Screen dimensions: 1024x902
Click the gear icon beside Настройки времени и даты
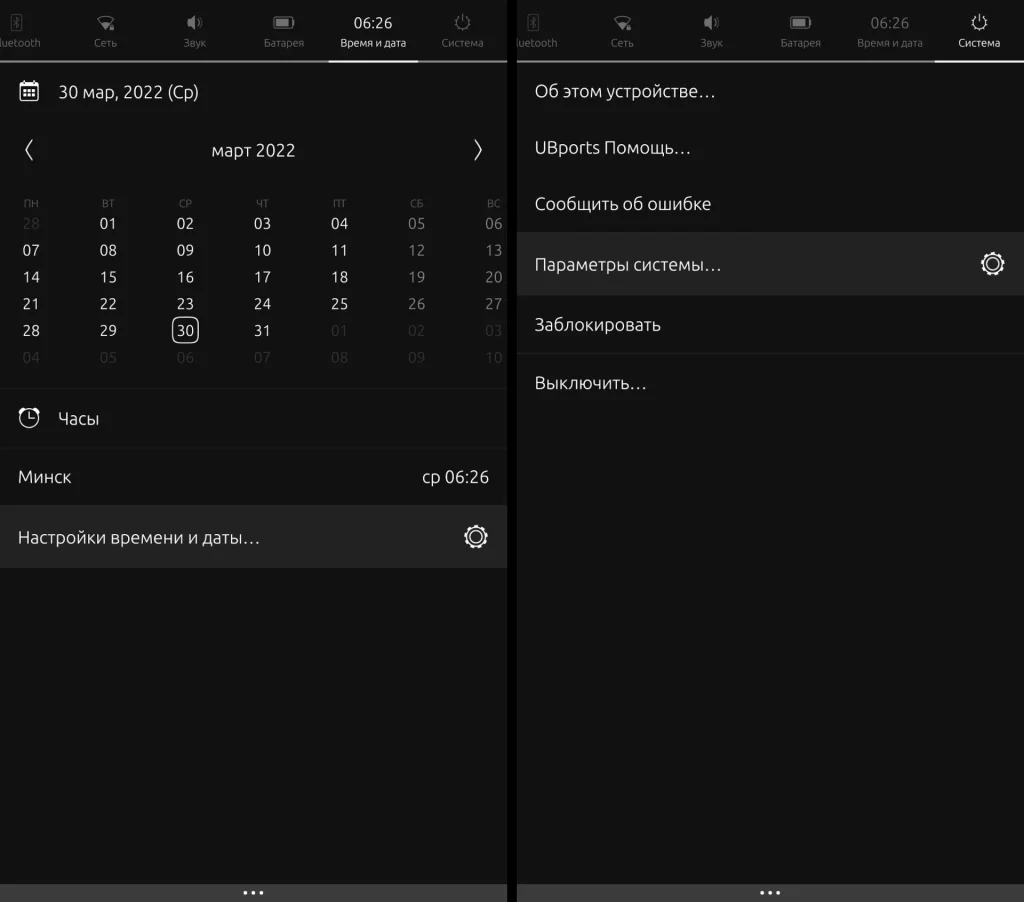[x=476, y=536]
